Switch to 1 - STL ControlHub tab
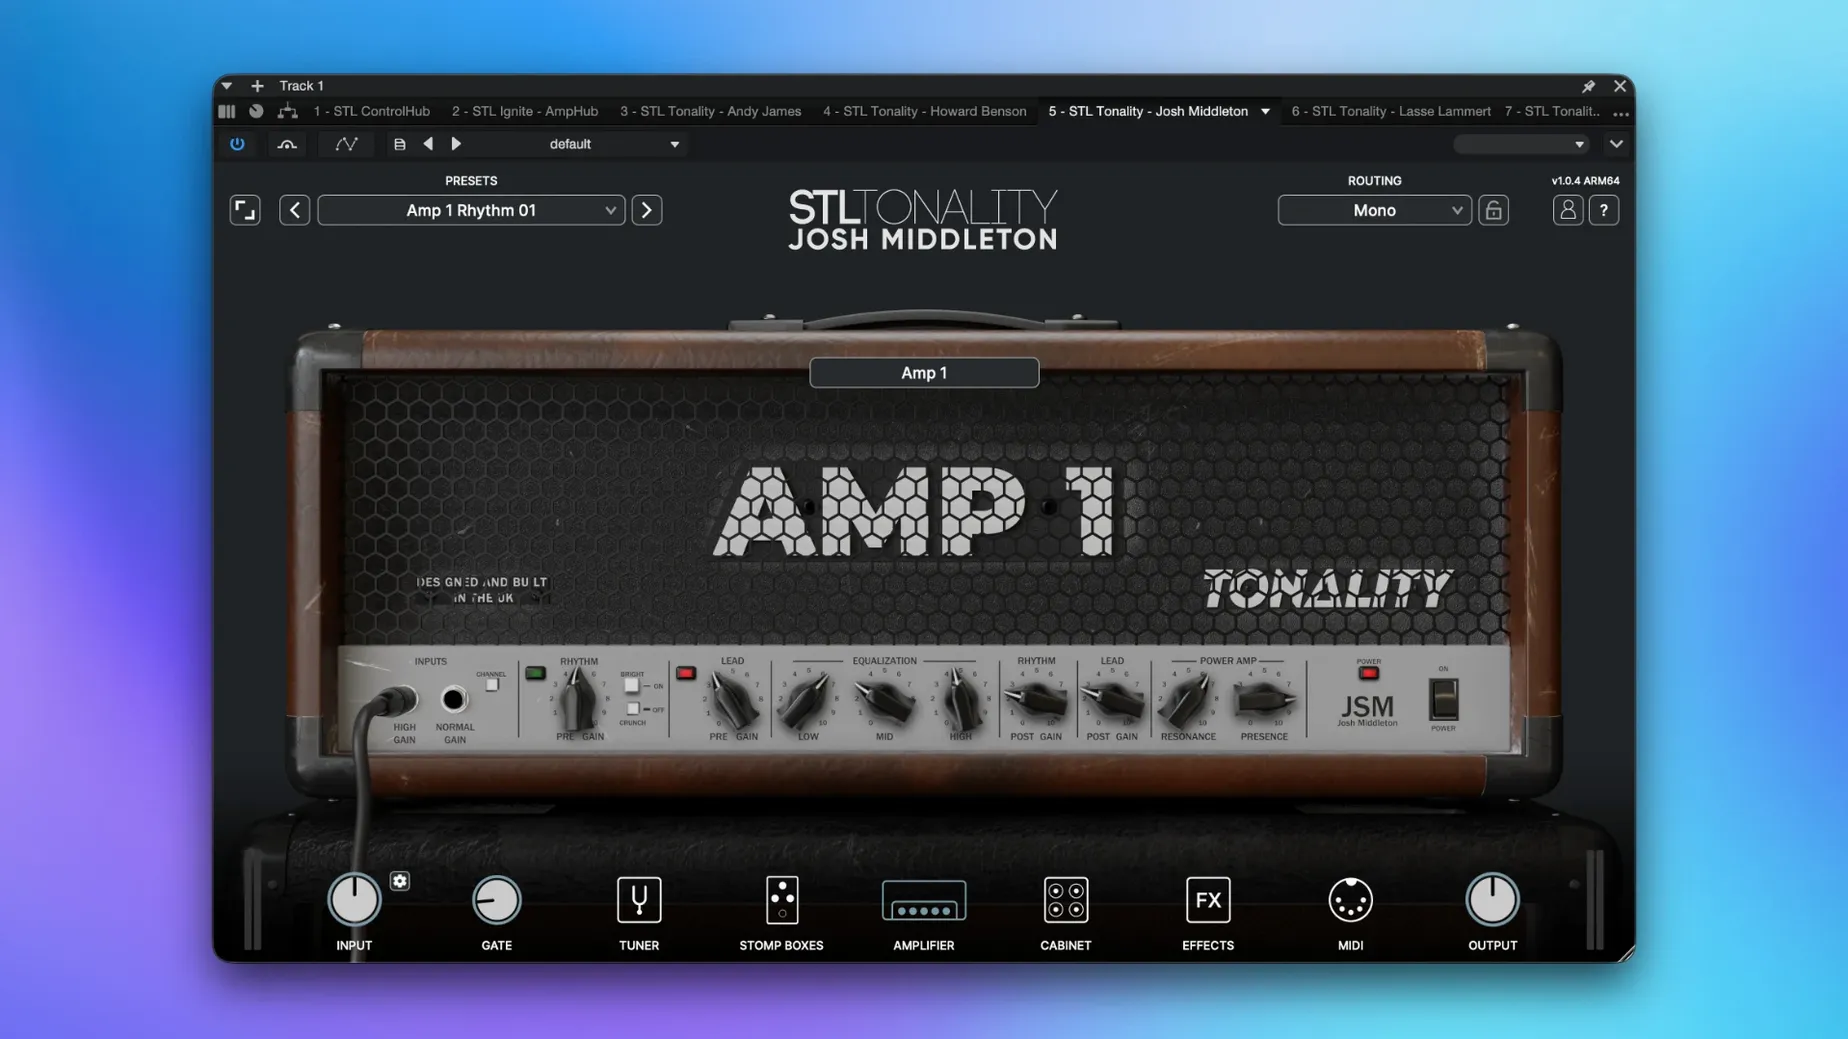The image size is (1848, 1039). [371, 111]
